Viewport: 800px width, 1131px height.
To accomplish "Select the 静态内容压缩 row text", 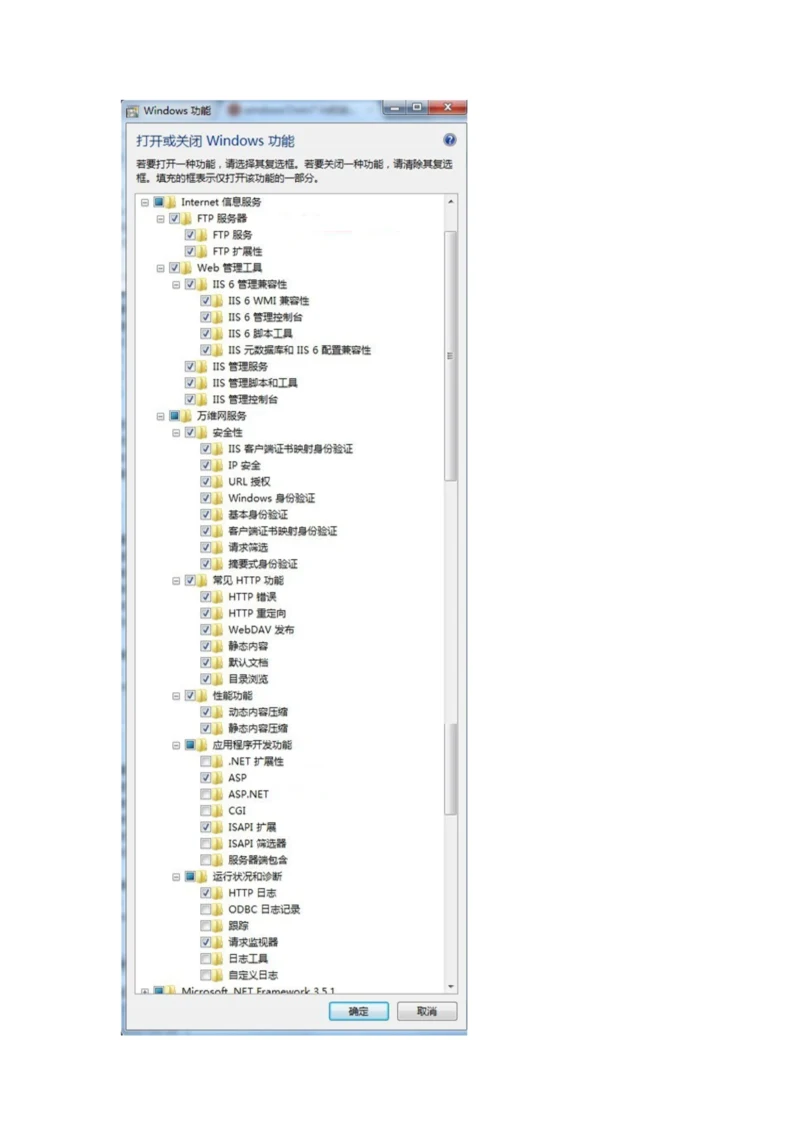I will [258, 729].
